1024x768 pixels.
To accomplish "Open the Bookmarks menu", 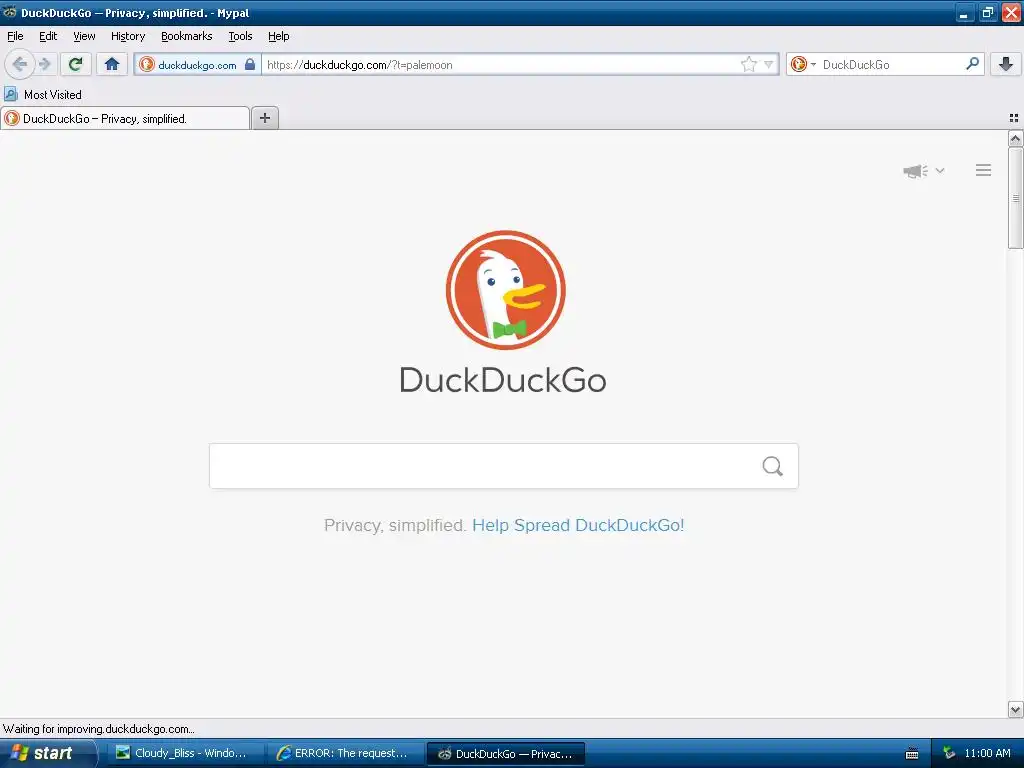I will click(186, 36).
